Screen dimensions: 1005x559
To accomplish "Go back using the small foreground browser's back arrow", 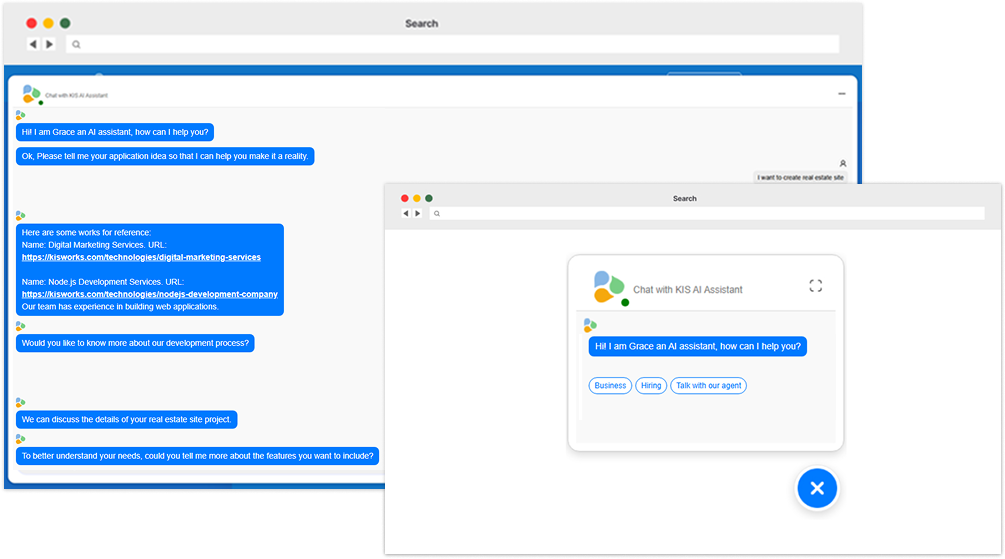I will (x=406, y=213).
